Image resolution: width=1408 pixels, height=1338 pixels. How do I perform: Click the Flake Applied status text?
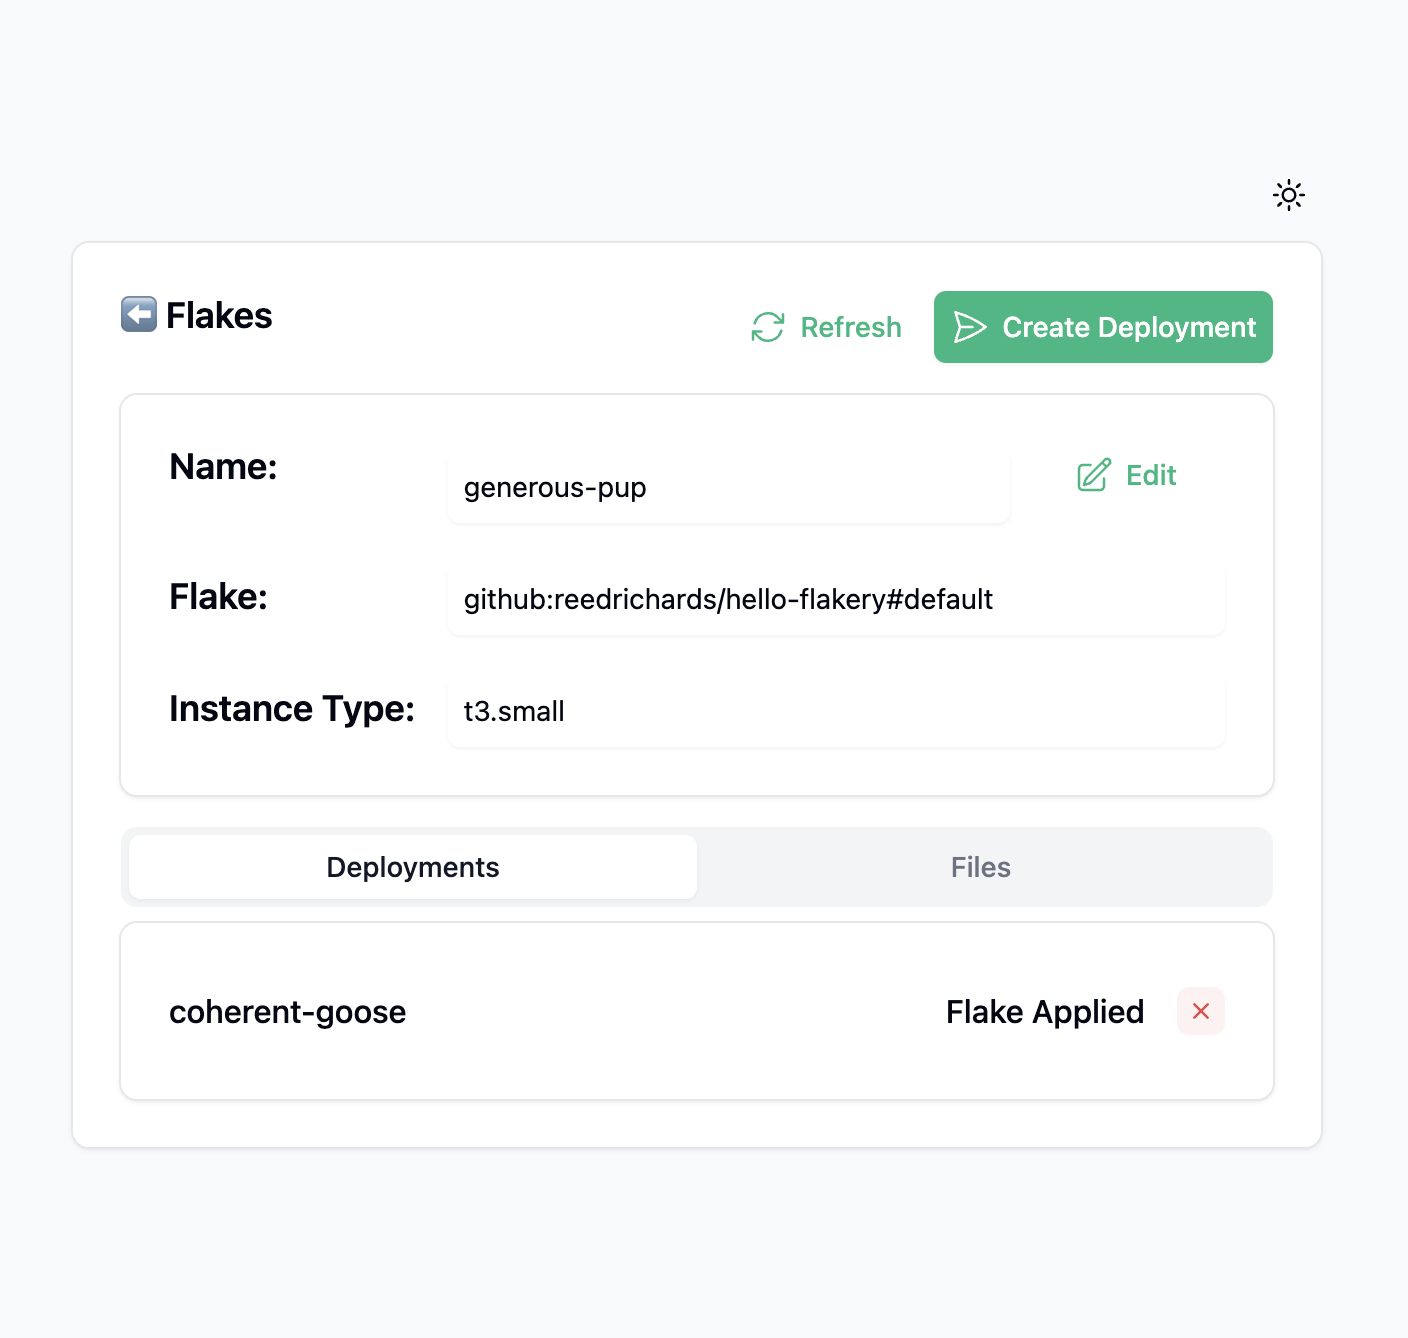(x=1044, y=1012)
